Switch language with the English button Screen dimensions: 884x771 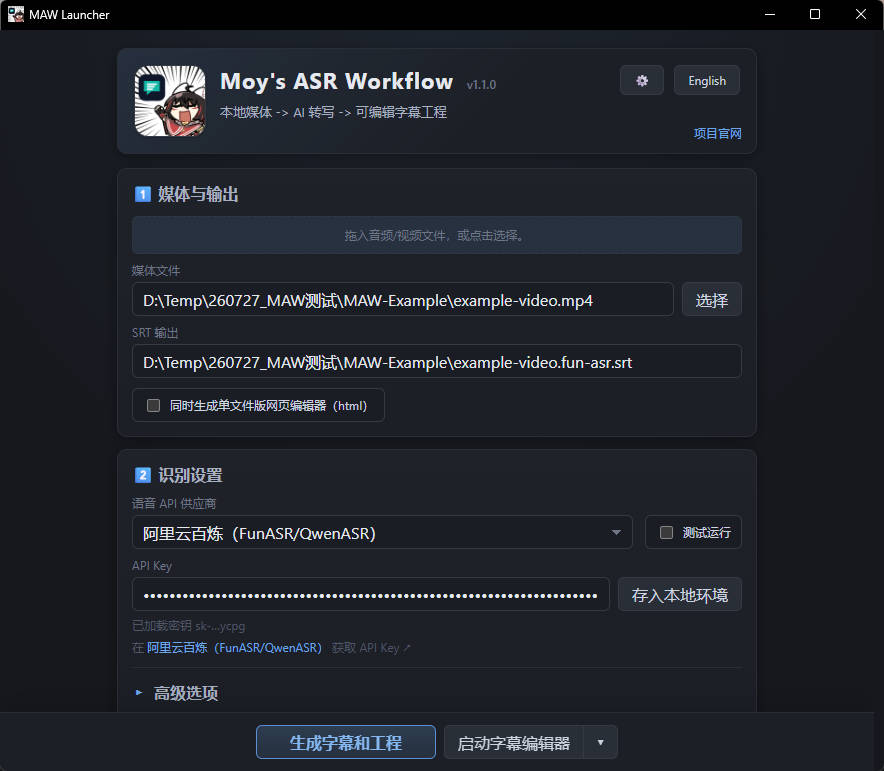click(706, 81)
